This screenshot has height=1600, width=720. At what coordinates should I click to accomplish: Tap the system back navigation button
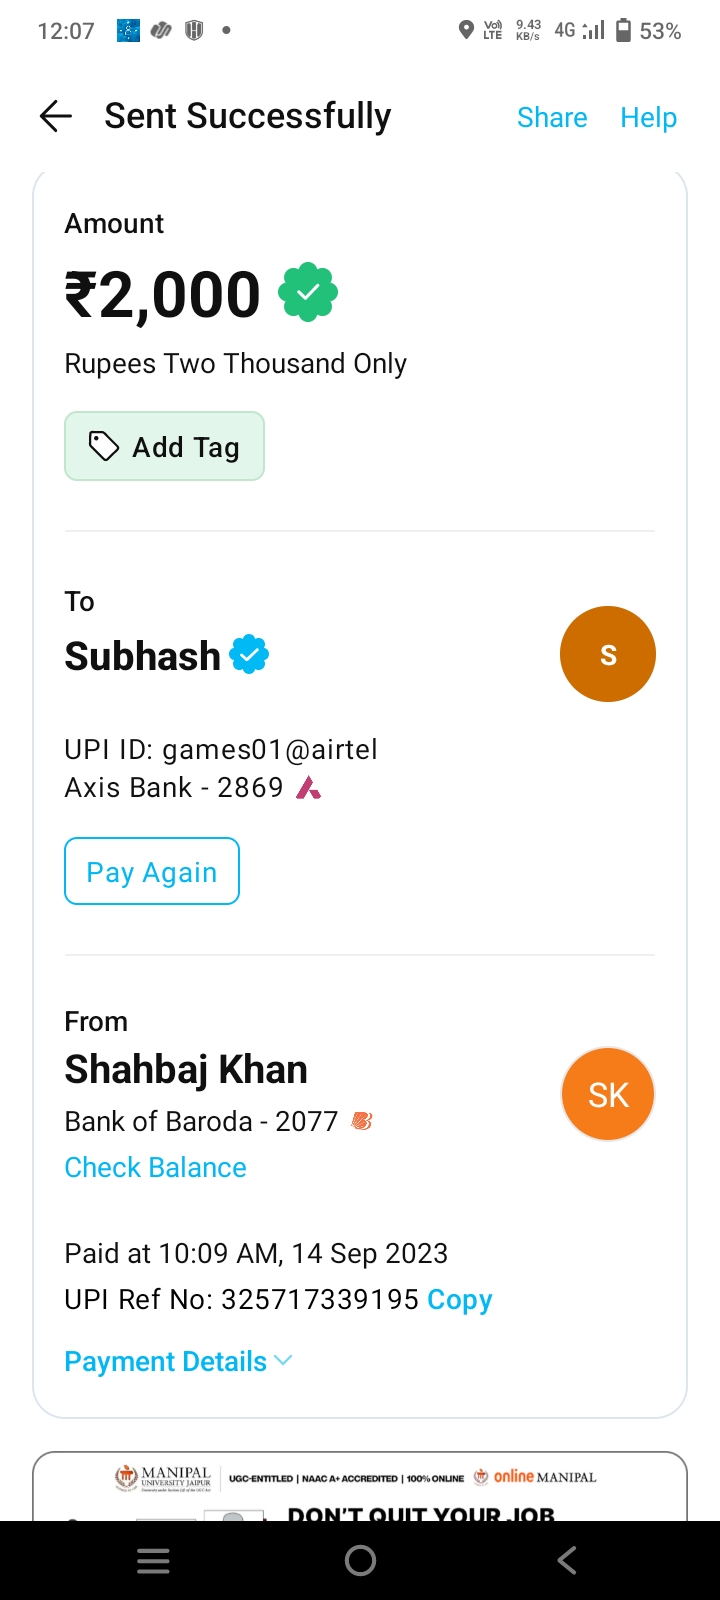(567, 1560)
